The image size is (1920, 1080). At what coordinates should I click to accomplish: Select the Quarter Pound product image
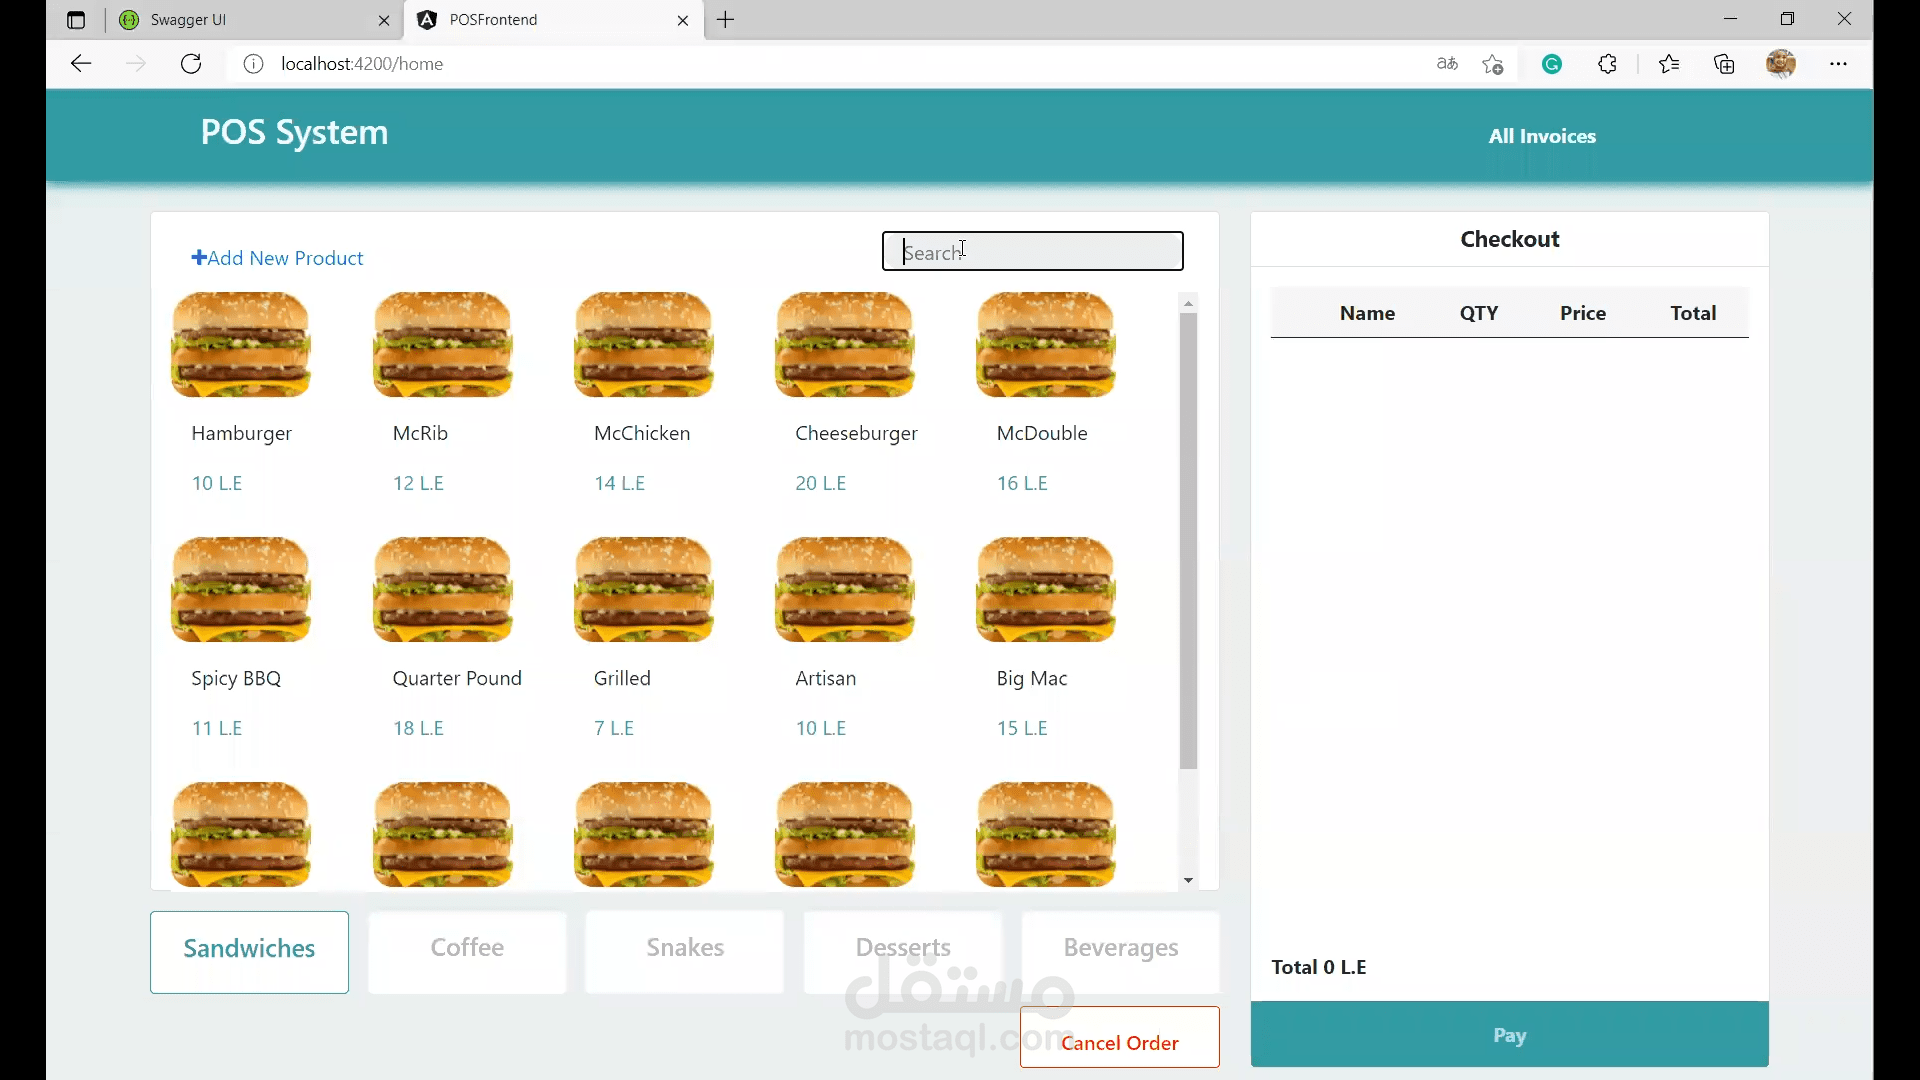(x=442, y=590)
